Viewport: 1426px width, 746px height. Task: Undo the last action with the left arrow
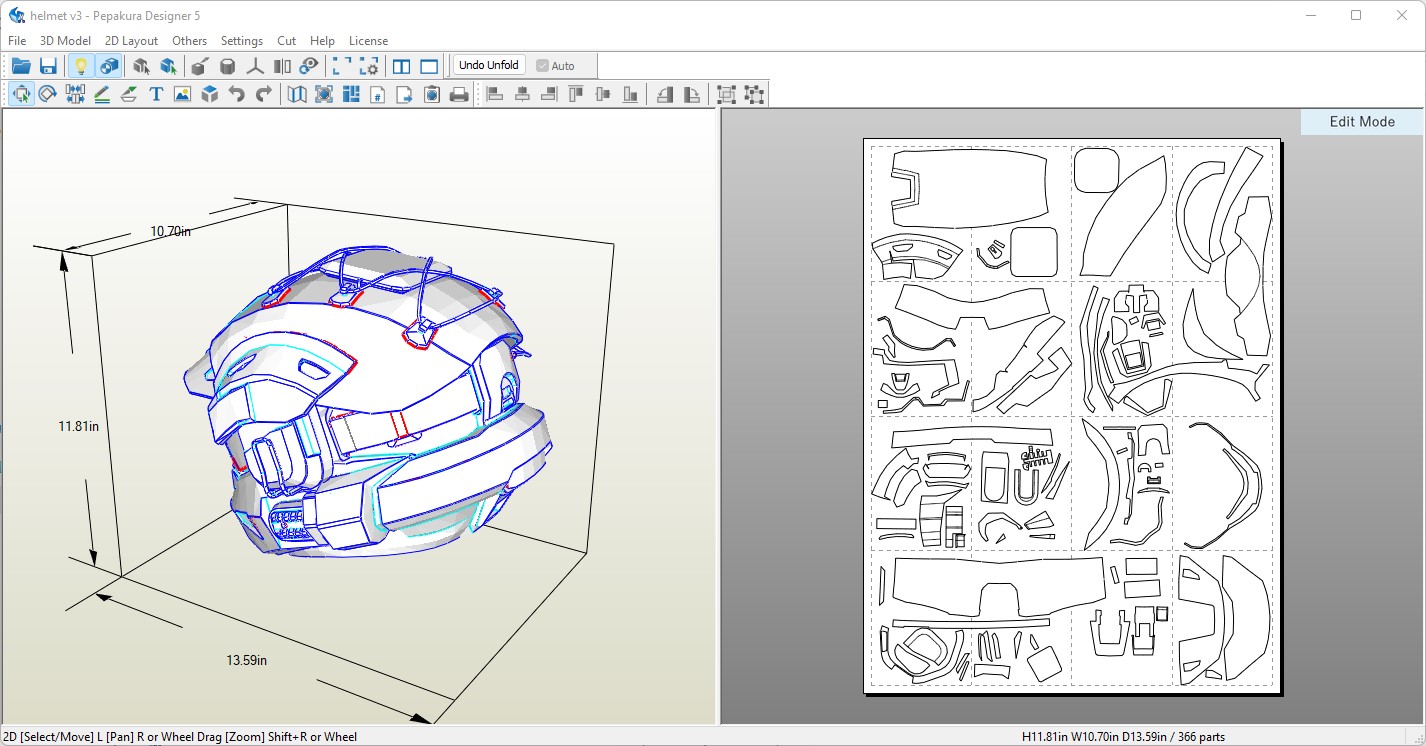(x=237, y=94)
